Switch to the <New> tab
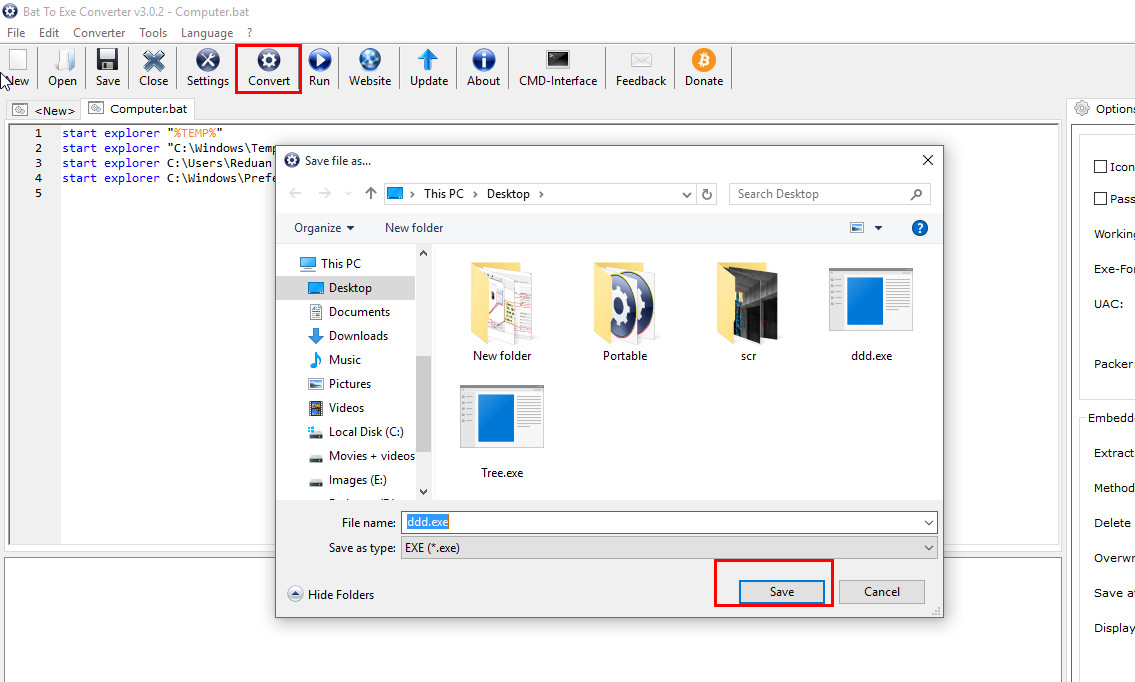This screenshot has width=1135, height=682. point(44,110)
